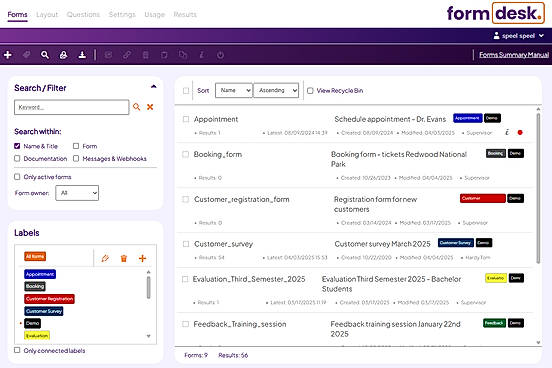Click labels list scroll down arrow
This screenshot has width=552, height=368.
[149, 336]
